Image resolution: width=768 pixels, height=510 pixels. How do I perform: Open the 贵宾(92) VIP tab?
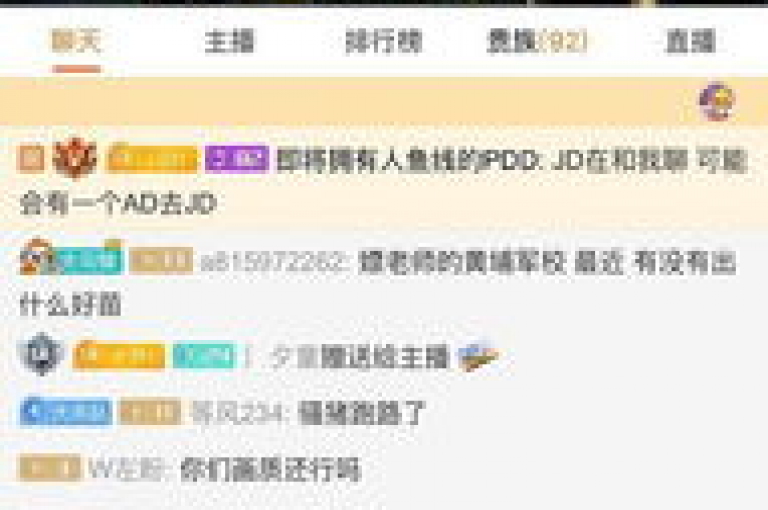(537, 41)
